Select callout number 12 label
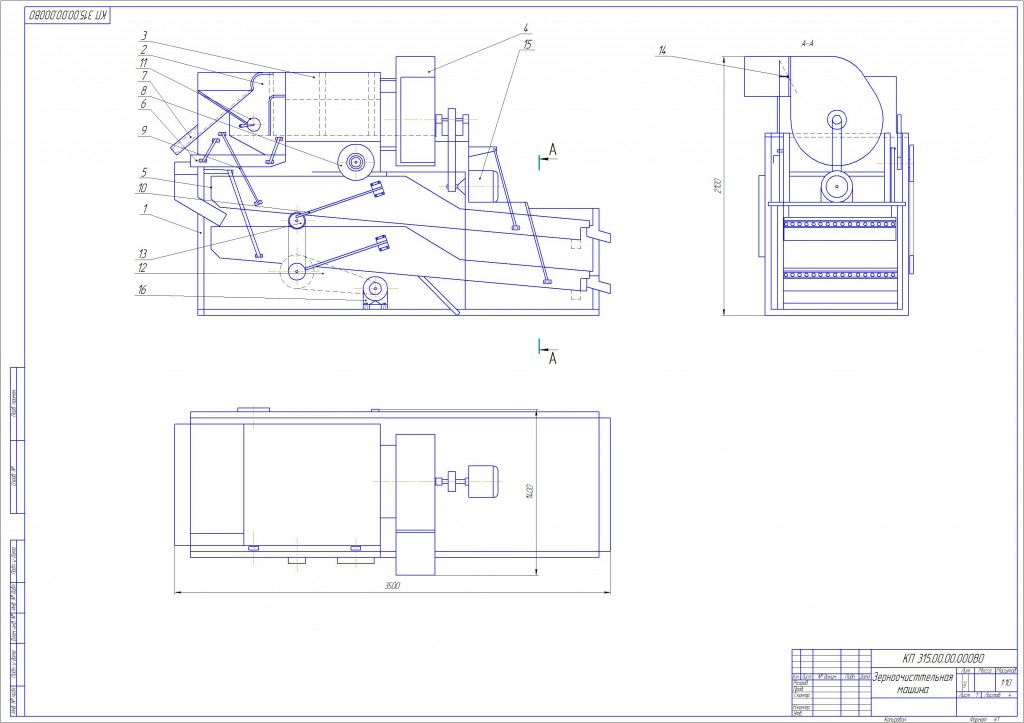This screenshot has height=723, width=1024. pos(143,267)
